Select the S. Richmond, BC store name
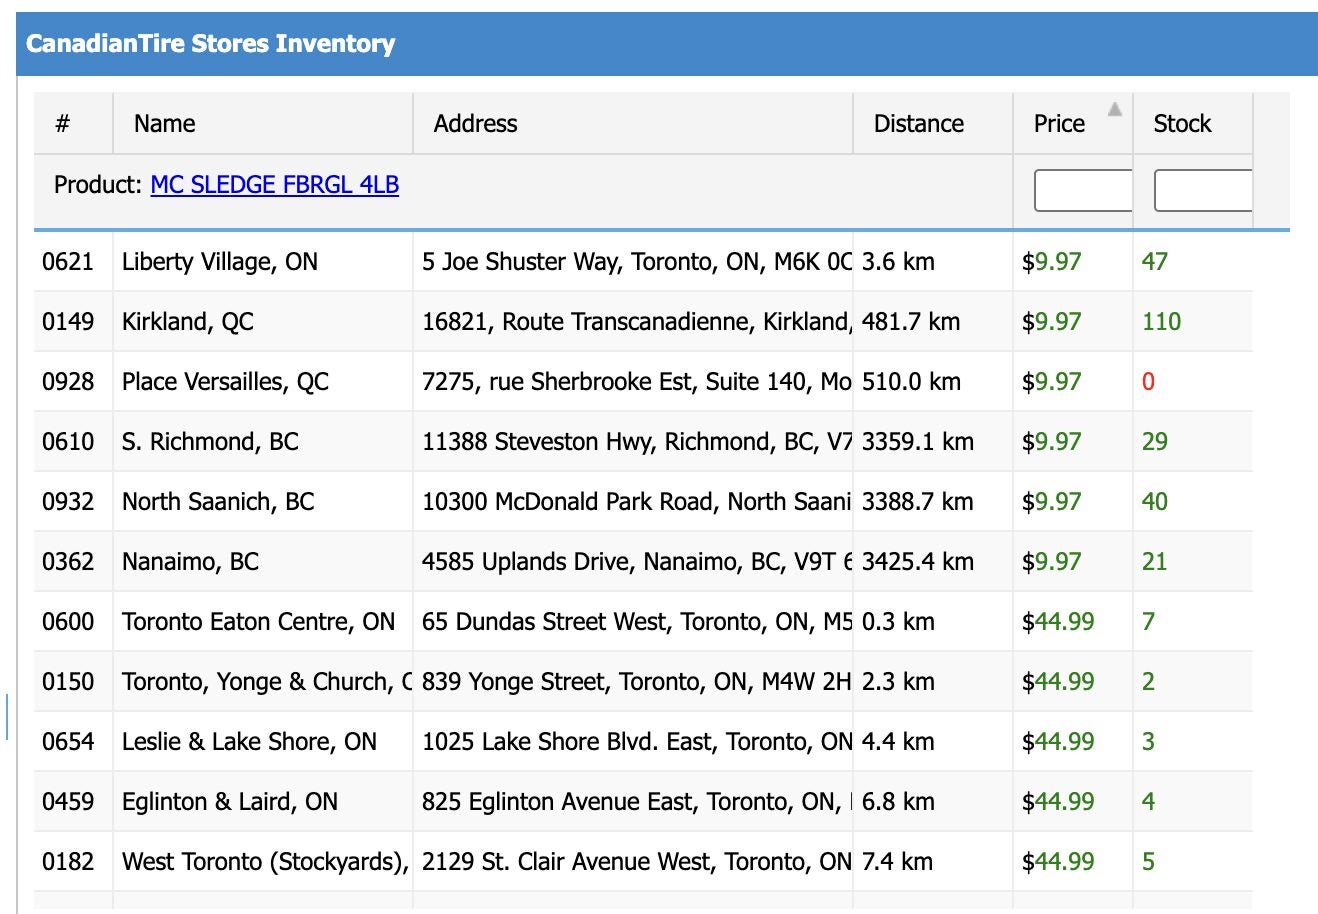1318x914 pixels. tap(210, 442)
